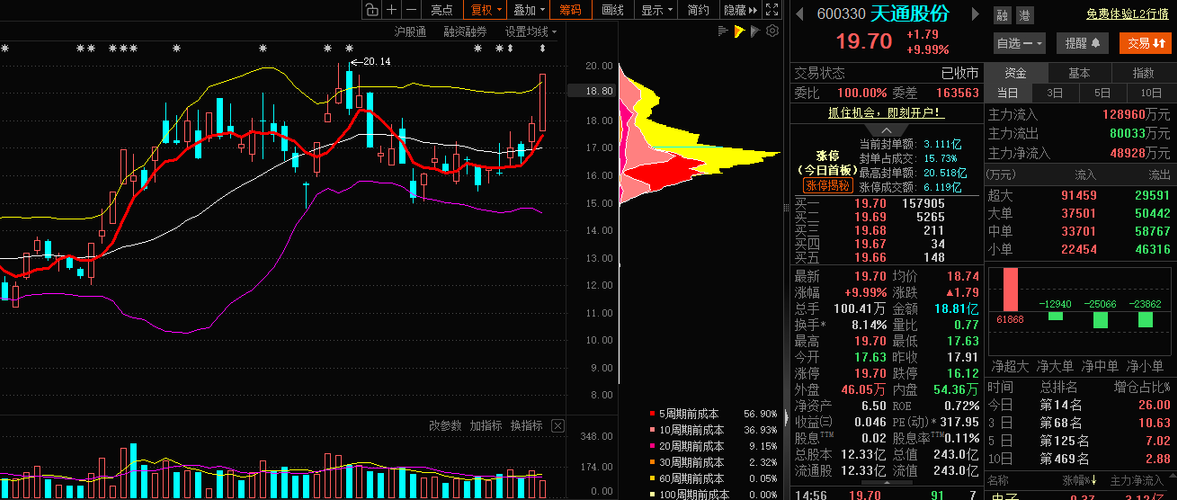Viewport: 1177px width, 500px height.
Task: Open the 自选一 watchlist dropdown
Action: [1019, 44]
